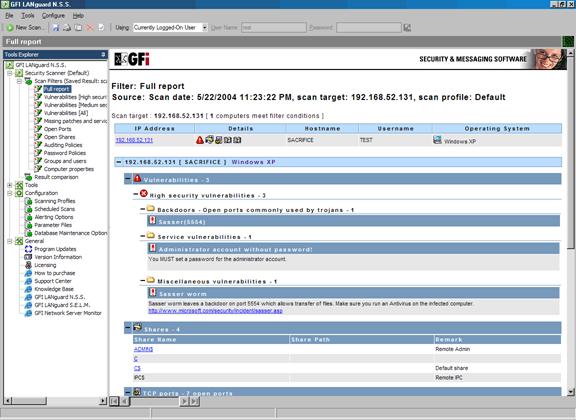576x420 pixels.
Task: Click the Scheduled Scans icon in the tree
Action: coord(28,209)
